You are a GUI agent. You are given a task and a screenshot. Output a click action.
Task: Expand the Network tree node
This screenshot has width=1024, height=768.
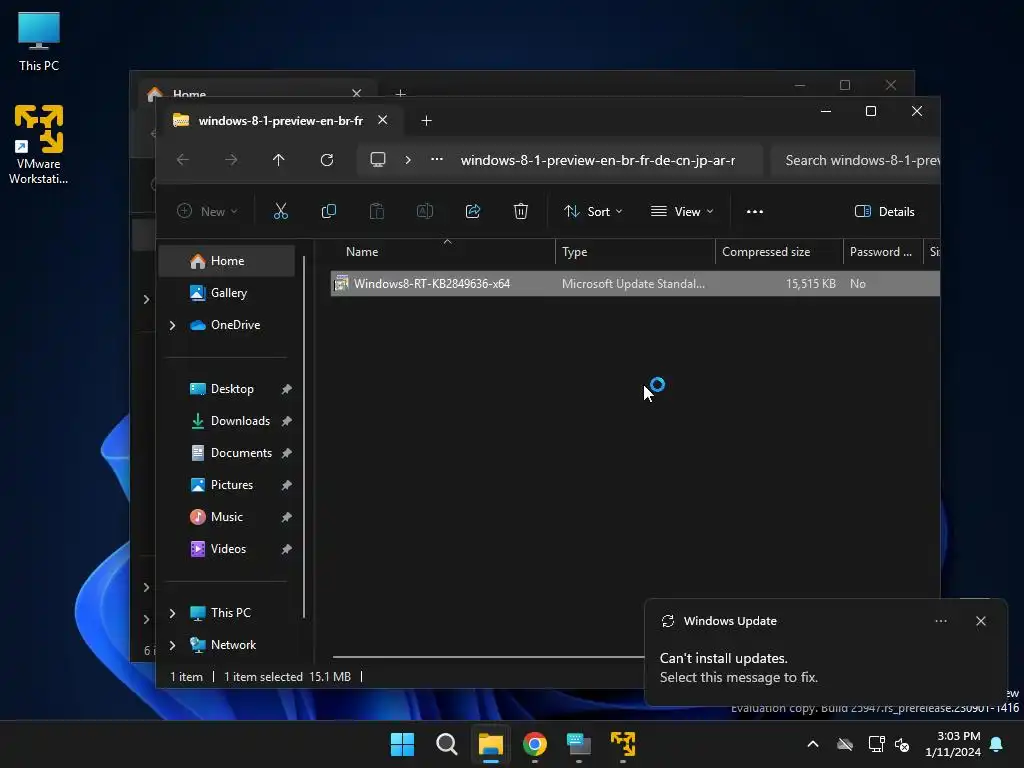(x=172, y=645)
